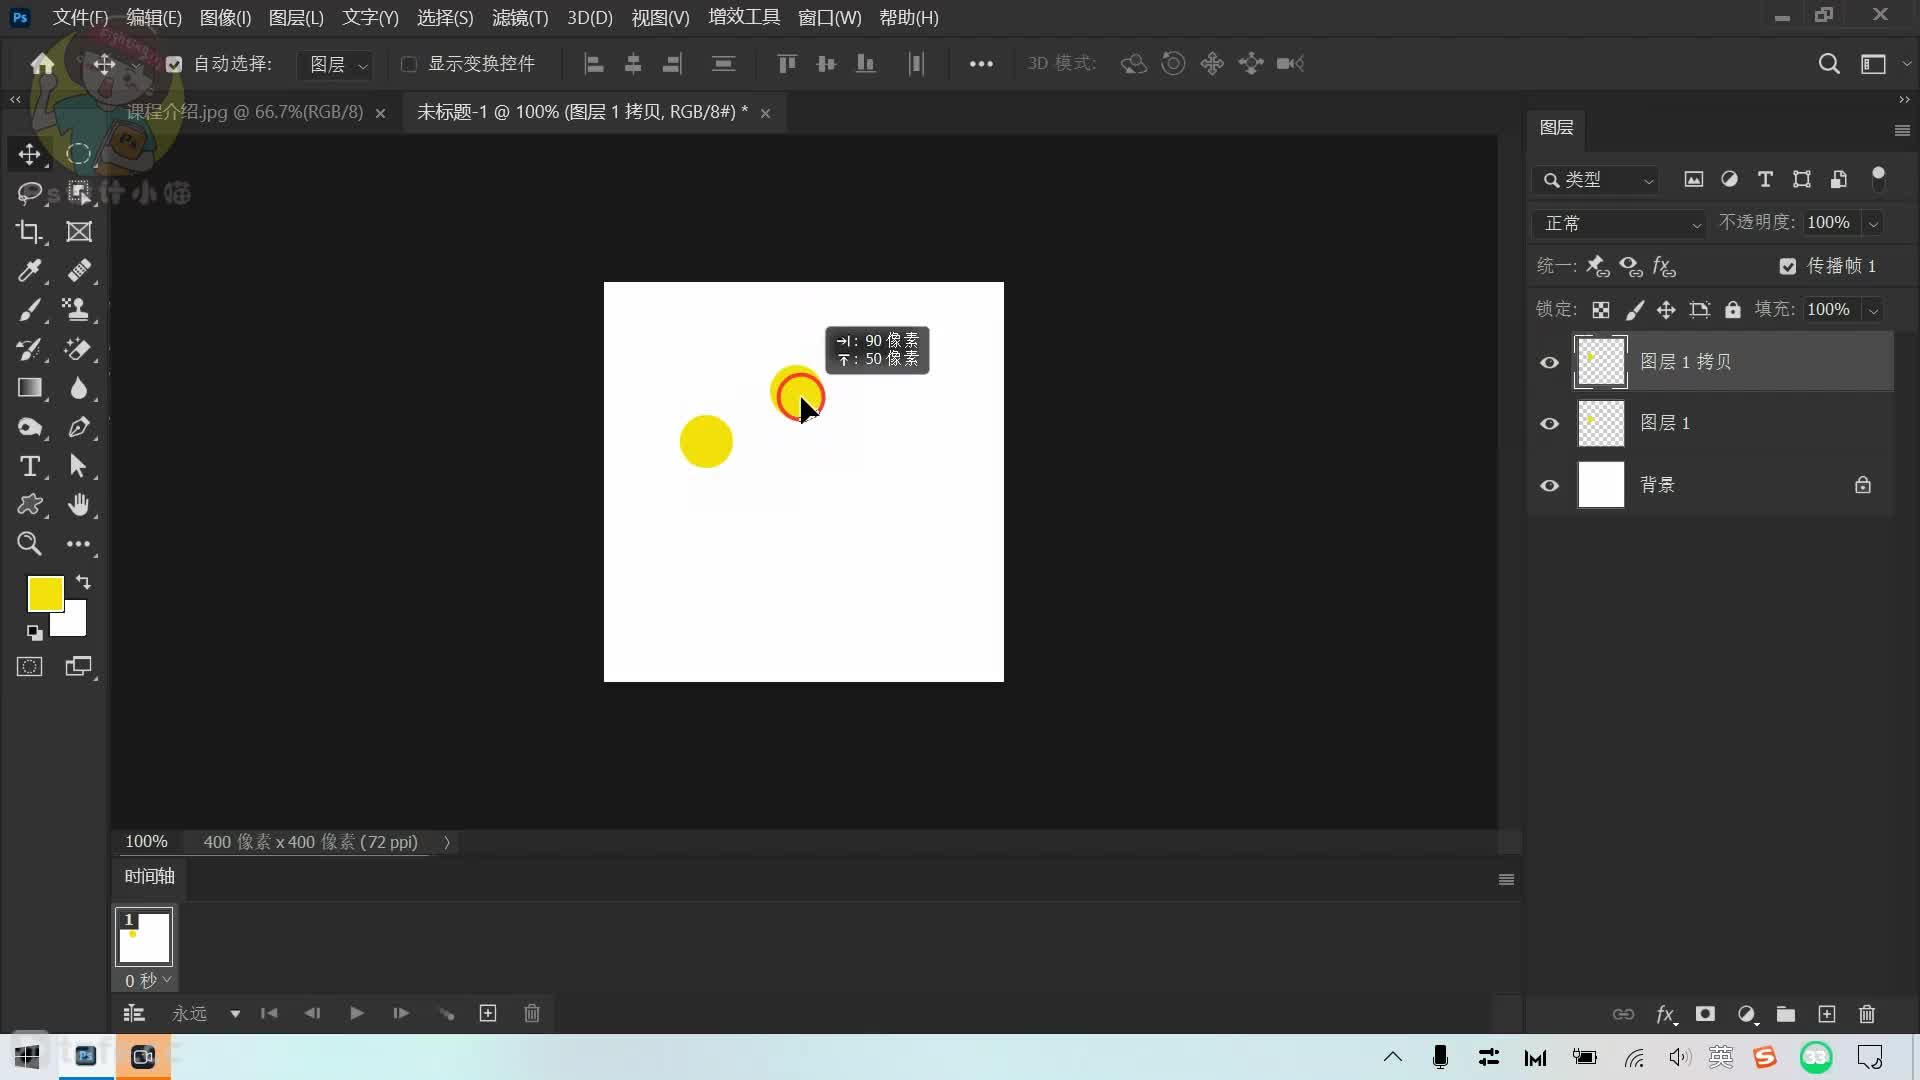Viewport: 1920px width, 1080px height.
Task: Hide the 图层 1 拷贝 layer
Action: pyautogui.click(x=1549, y=362)
